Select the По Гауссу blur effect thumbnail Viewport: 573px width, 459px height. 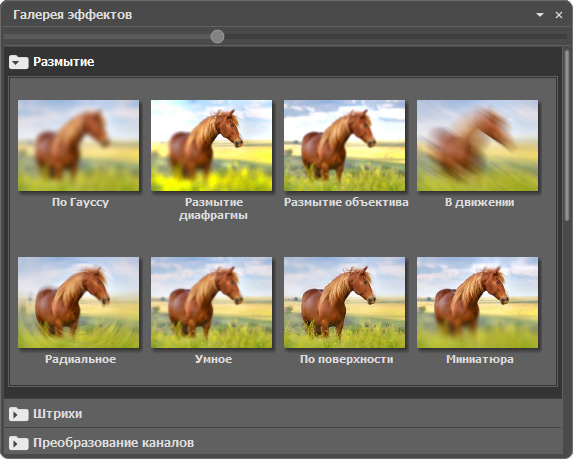click(x=79, y=145)
